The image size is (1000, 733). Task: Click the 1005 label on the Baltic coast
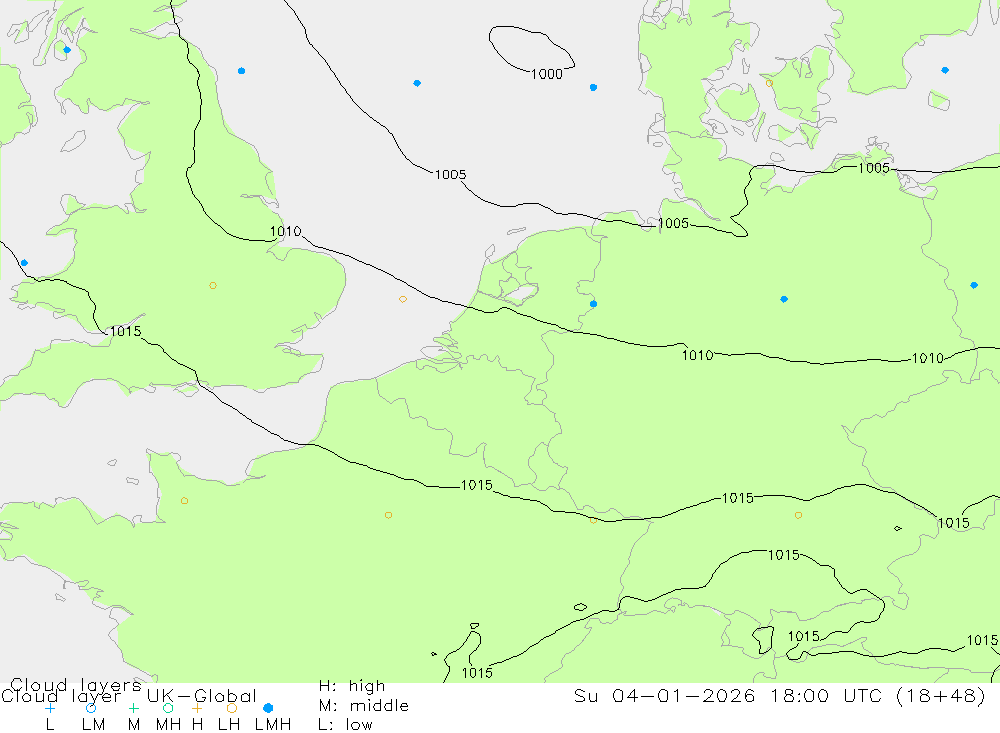[873, 168]
